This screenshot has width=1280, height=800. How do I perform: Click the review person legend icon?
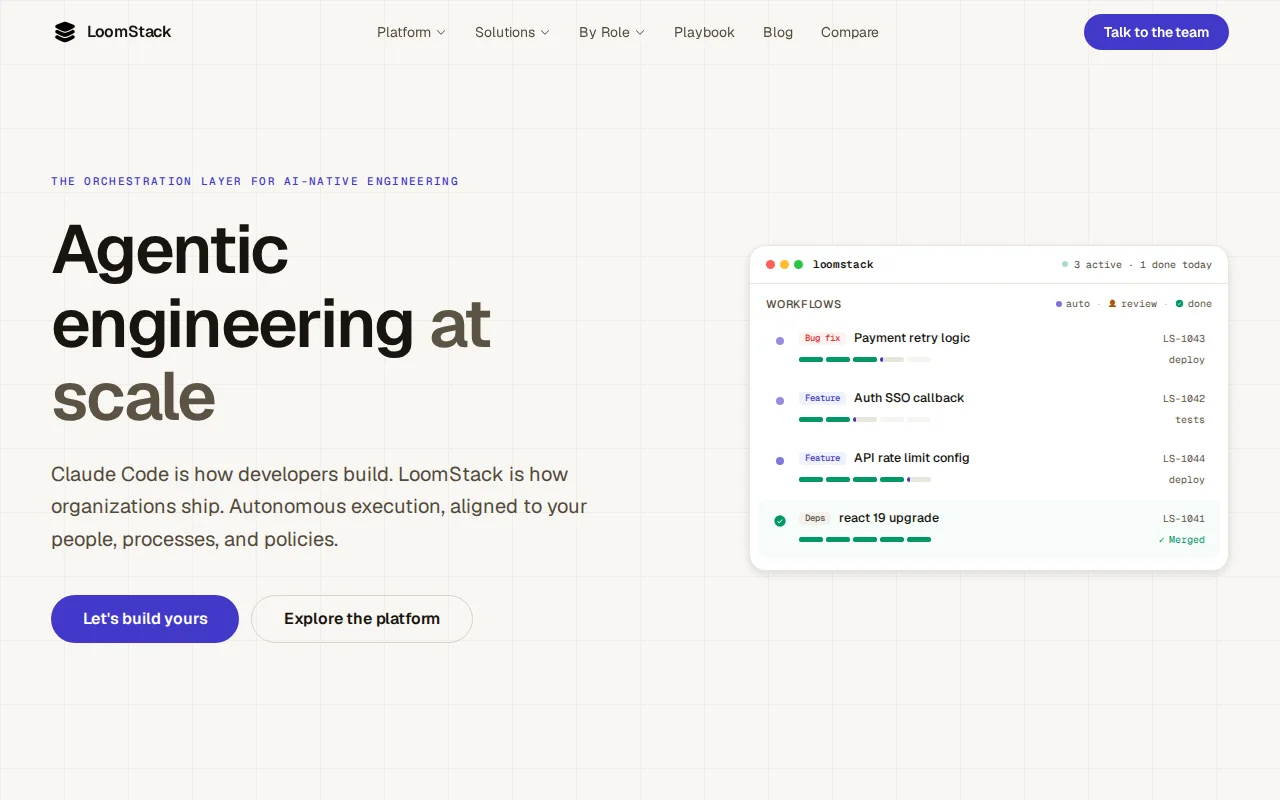1112,304
